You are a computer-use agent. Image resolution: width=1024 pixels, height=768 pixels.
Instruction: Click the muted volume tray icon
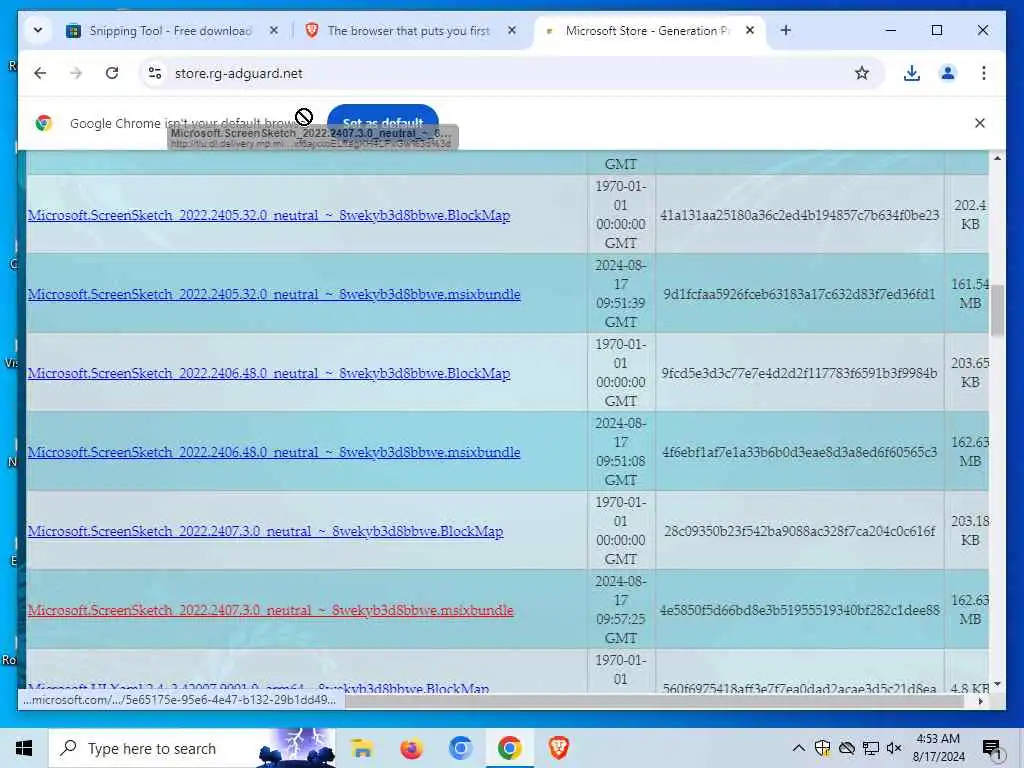point(894,748)
